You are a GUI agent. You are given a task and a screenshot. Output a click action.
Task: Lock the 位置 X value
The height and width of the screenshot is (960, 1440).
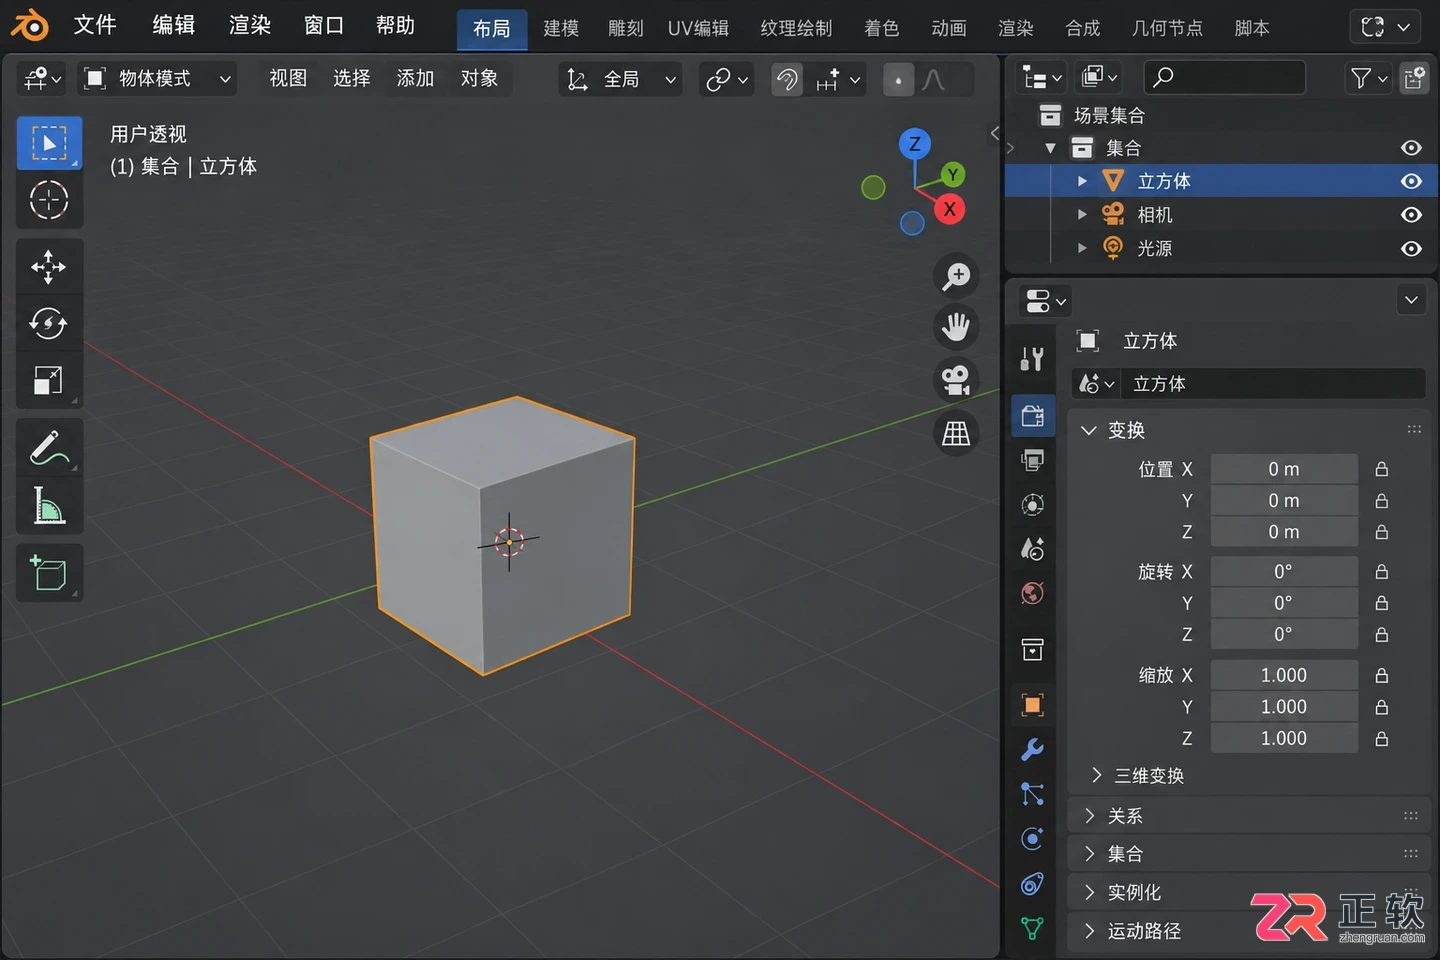pyautogui.click(x=1382, y=469)
